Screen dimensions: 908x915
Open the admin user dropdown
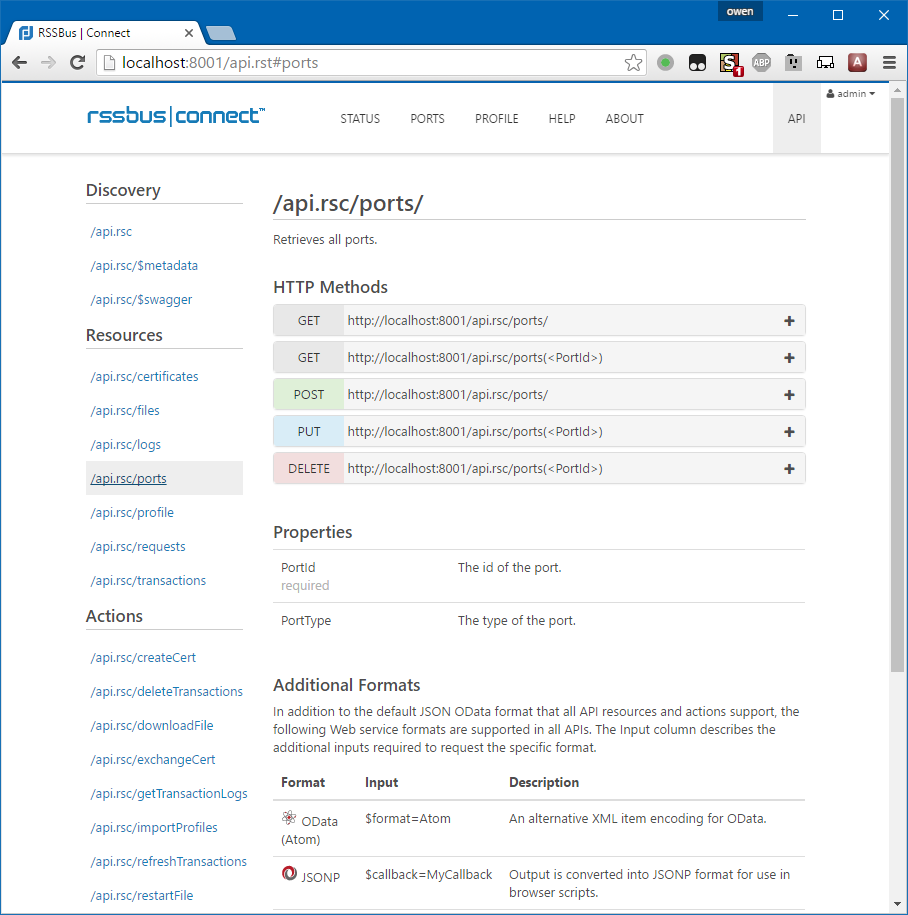[851, 94]
